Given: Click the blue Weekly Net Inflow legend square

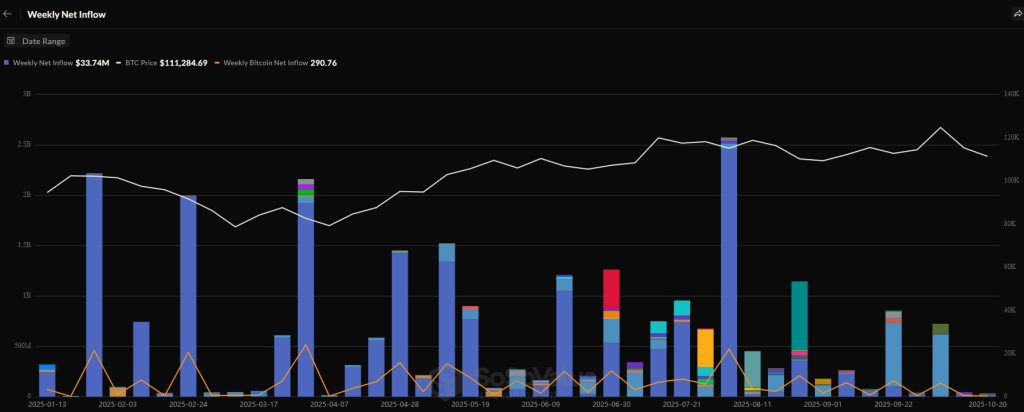Looking at the screenshot, I should (8, 63).
